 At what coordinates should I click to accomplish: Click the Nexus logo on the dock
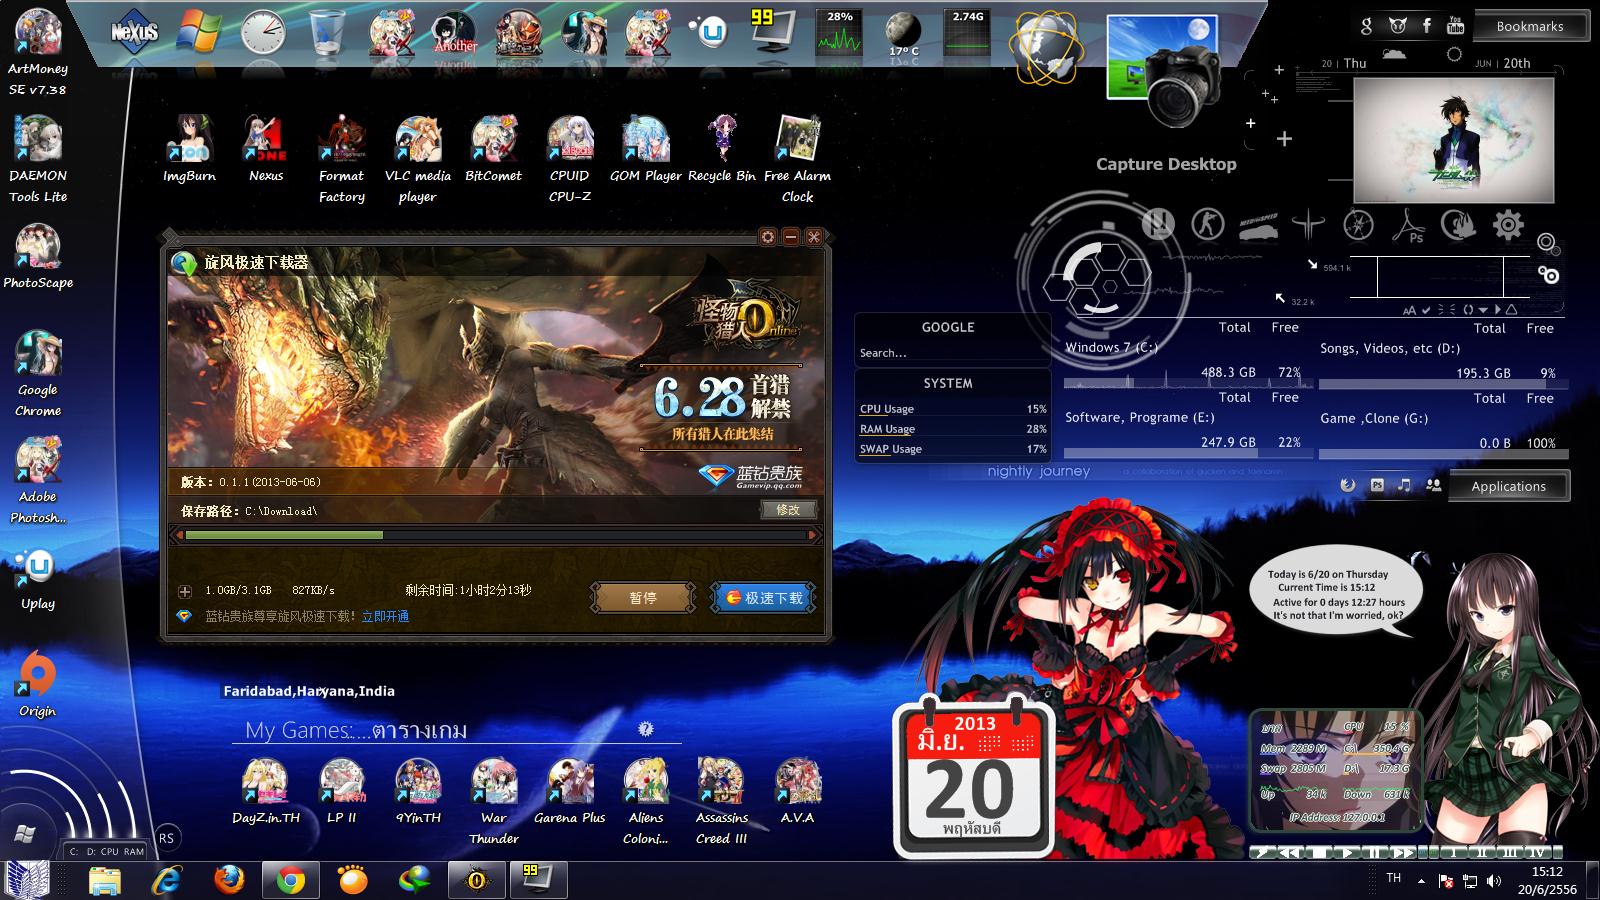point(134,32)
